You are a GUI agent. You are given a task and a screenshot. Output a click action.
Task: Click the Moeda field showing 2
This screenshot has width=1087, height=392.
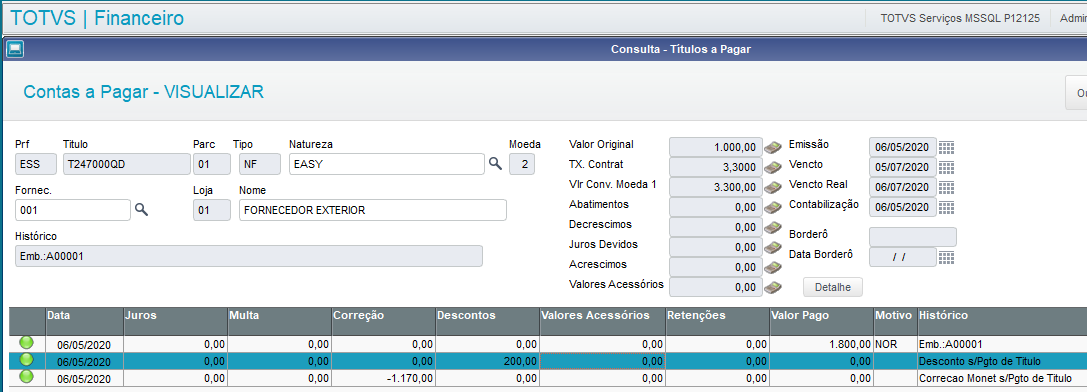click(522, 164)
